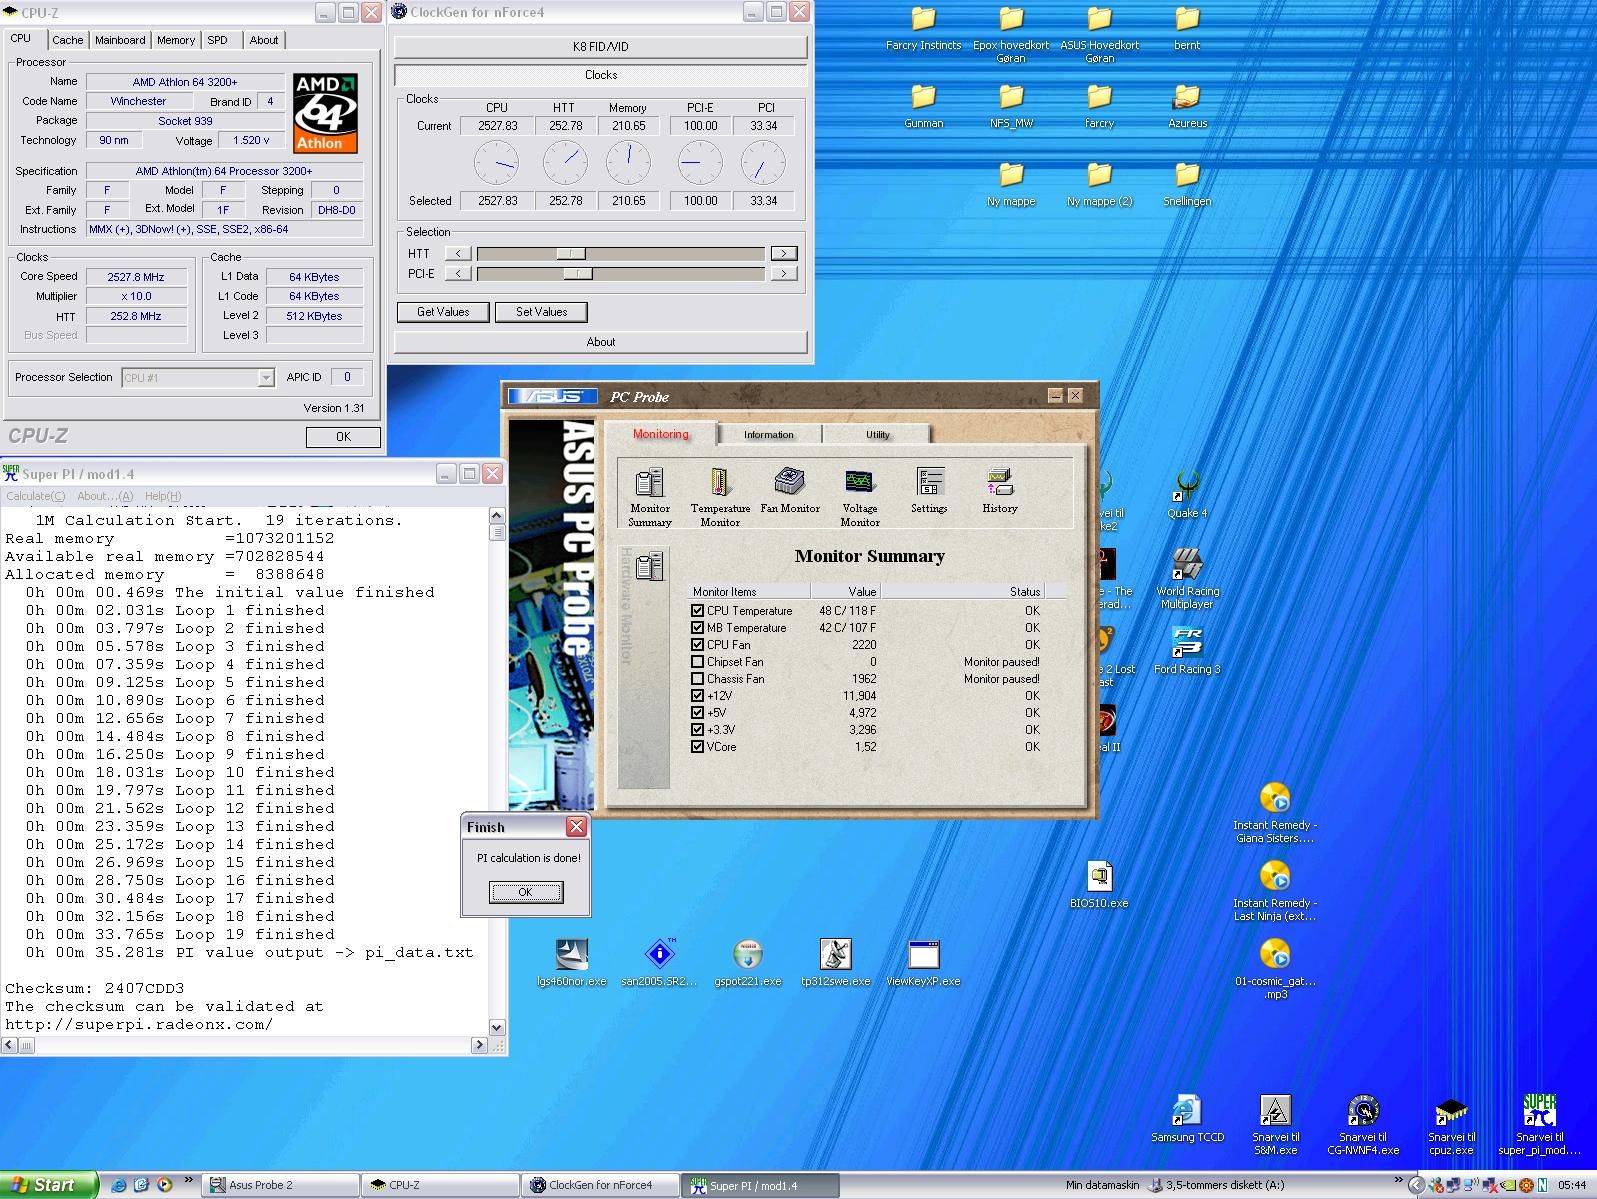
Task: Click PCI-E slider thumb in ClockGen
Action: [x=577, y=273]
